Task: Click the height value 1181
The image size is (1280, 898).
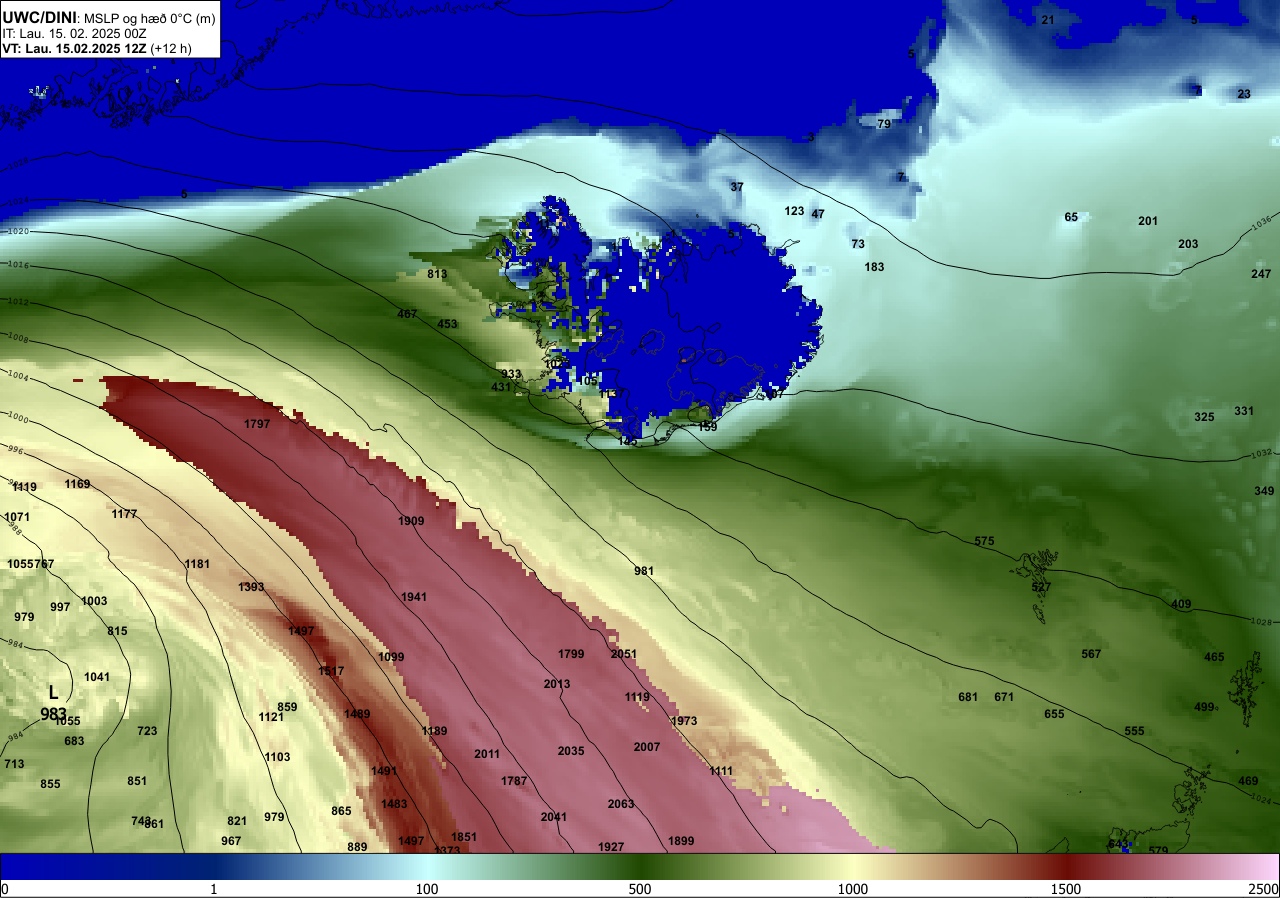Action: point(197,564)
